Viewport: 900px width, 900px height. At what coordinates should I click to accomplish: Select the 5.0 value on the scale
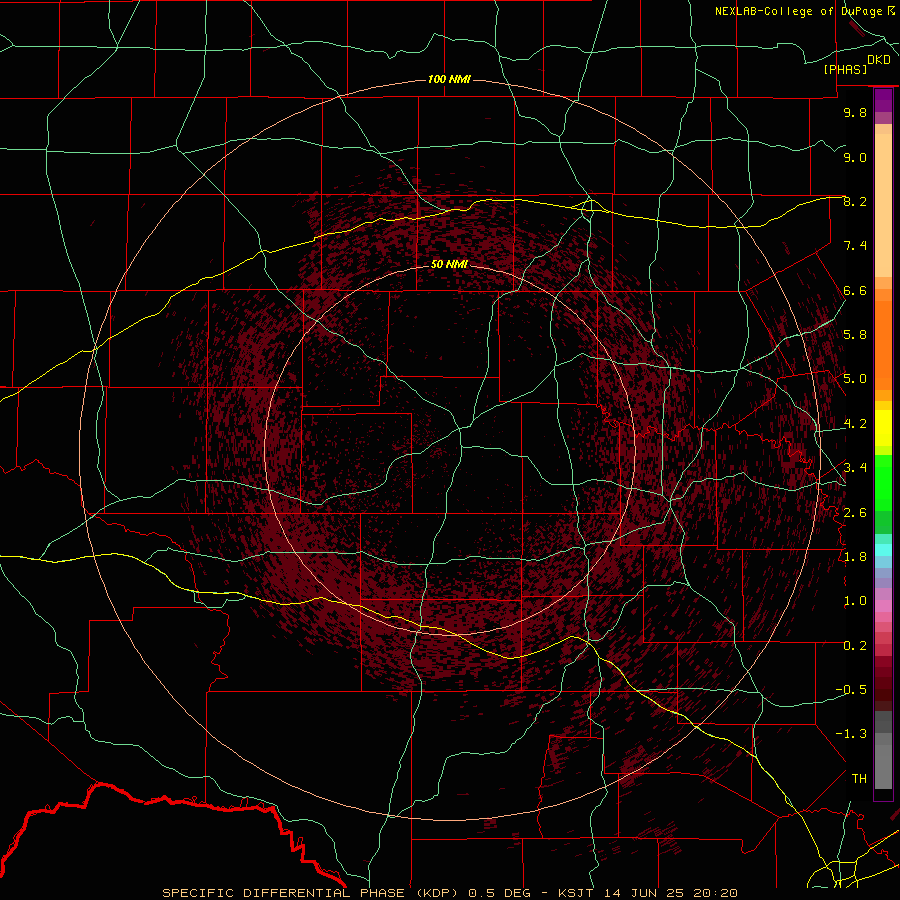click(855, 379)
